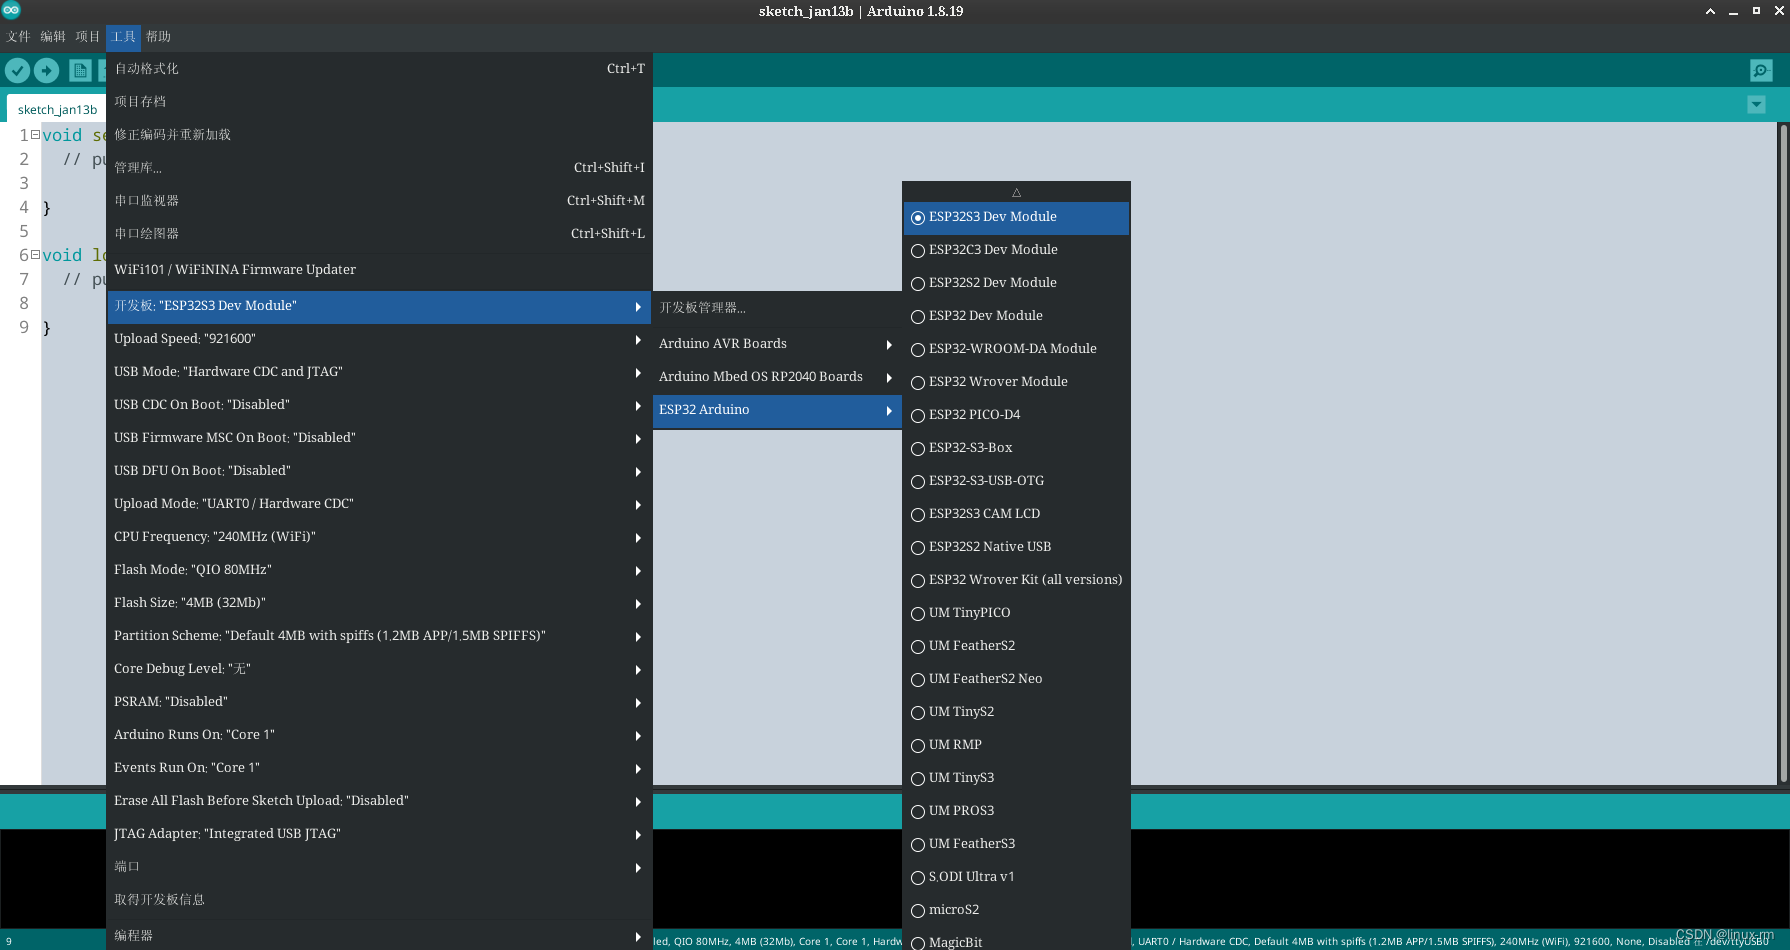Image resolution: width=1790 pixels, height=950 pixels.
Task: Open 串口监视器 menu entry
Action: pyautogui.click(x=379, y=201)
